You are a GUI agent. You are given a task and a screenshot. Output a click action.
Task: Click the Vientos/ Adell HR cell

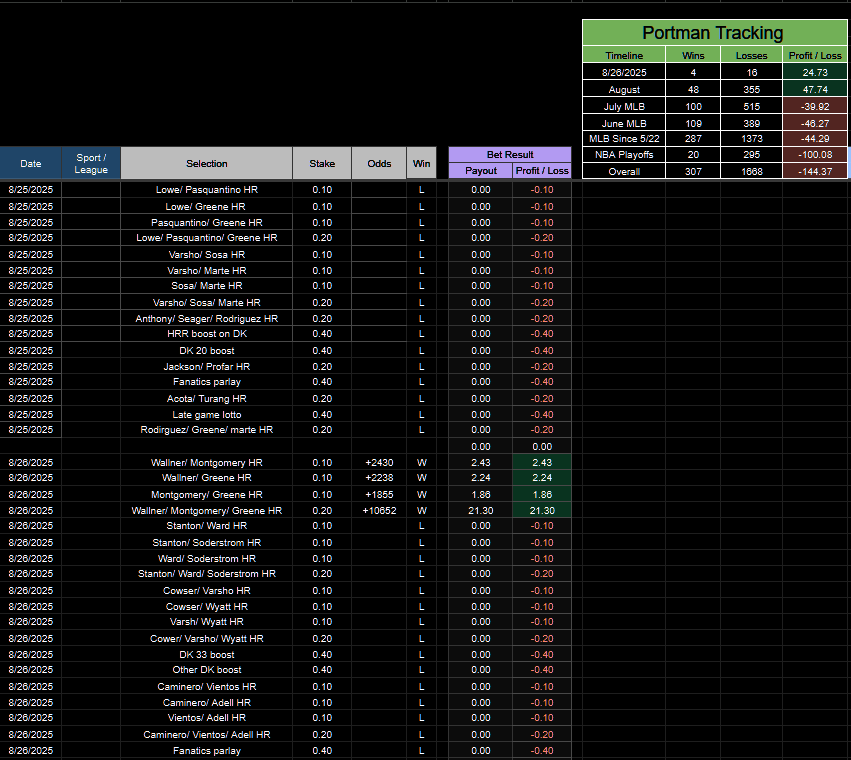coord(207,718)
